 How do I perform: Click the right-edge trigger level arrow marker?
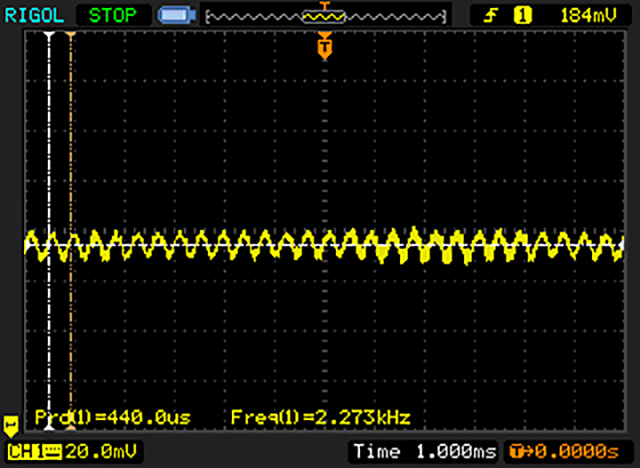pyautogui.click(x=622, y=245)
